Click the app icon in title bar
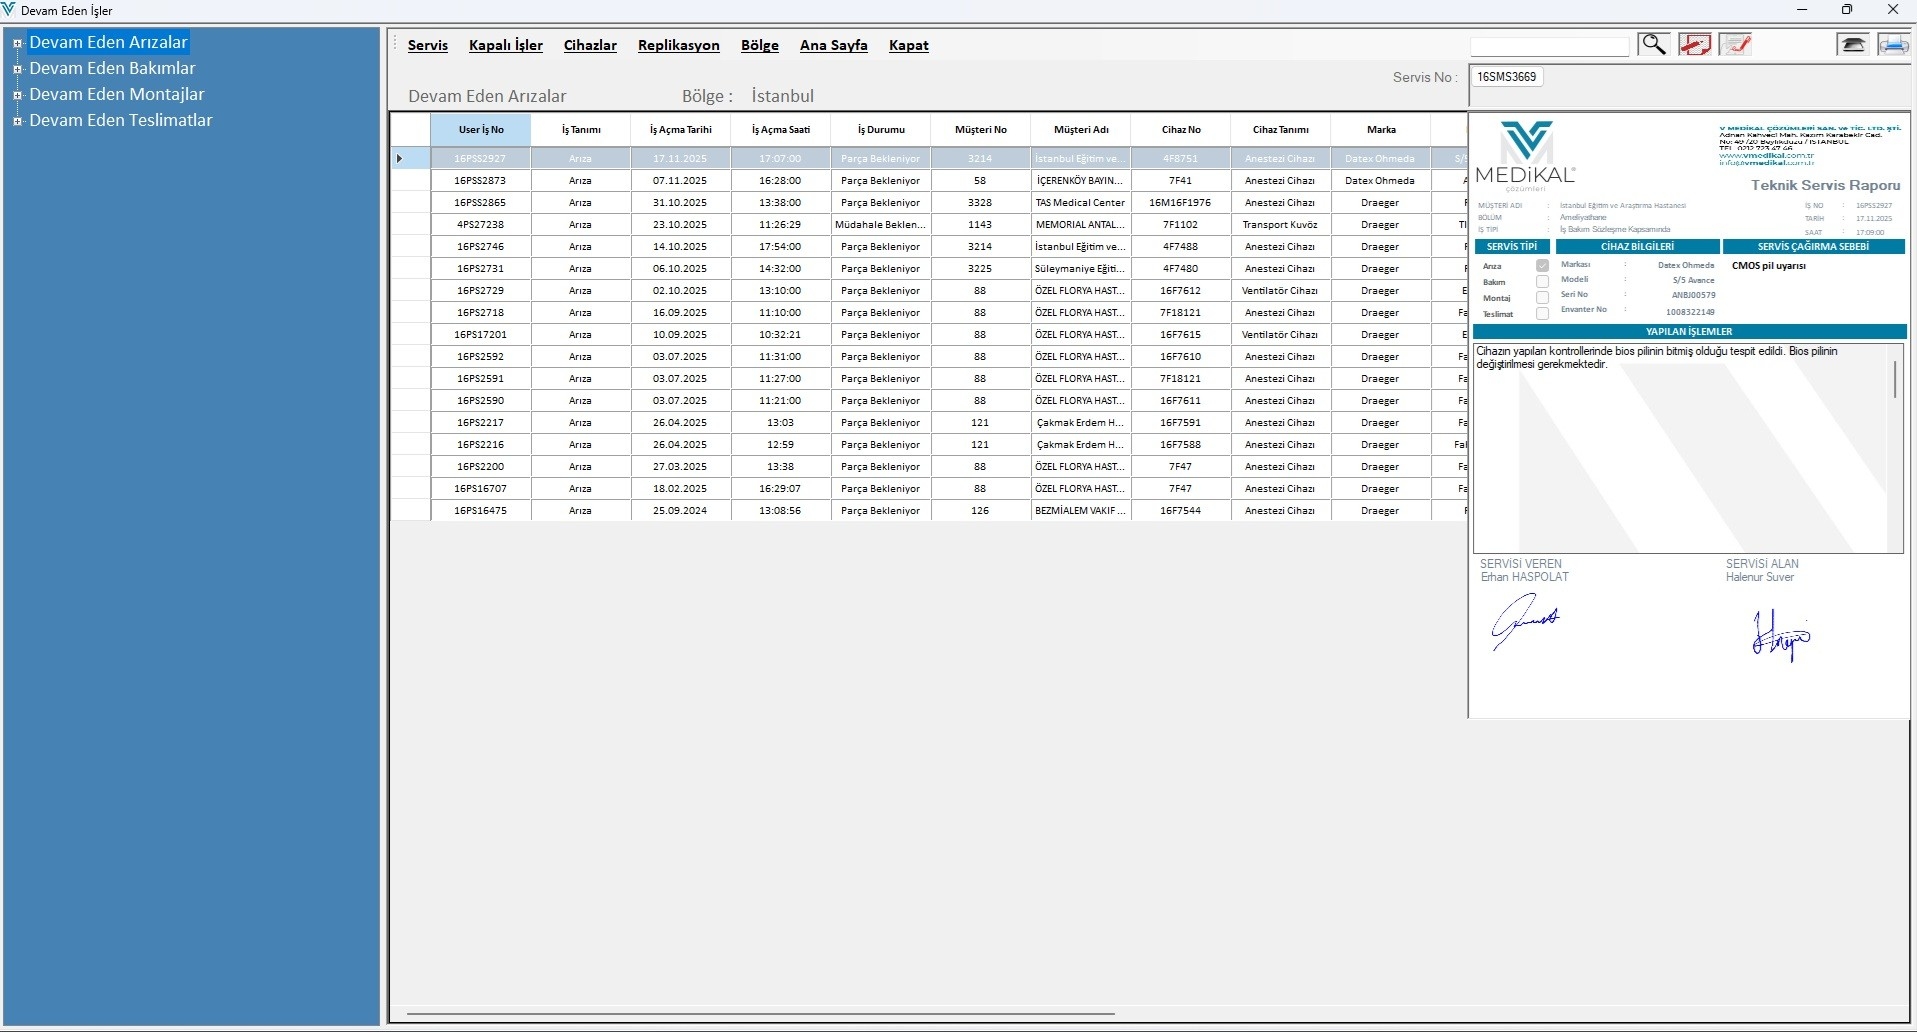1917x1033 pixels. (x=9, y=10)
